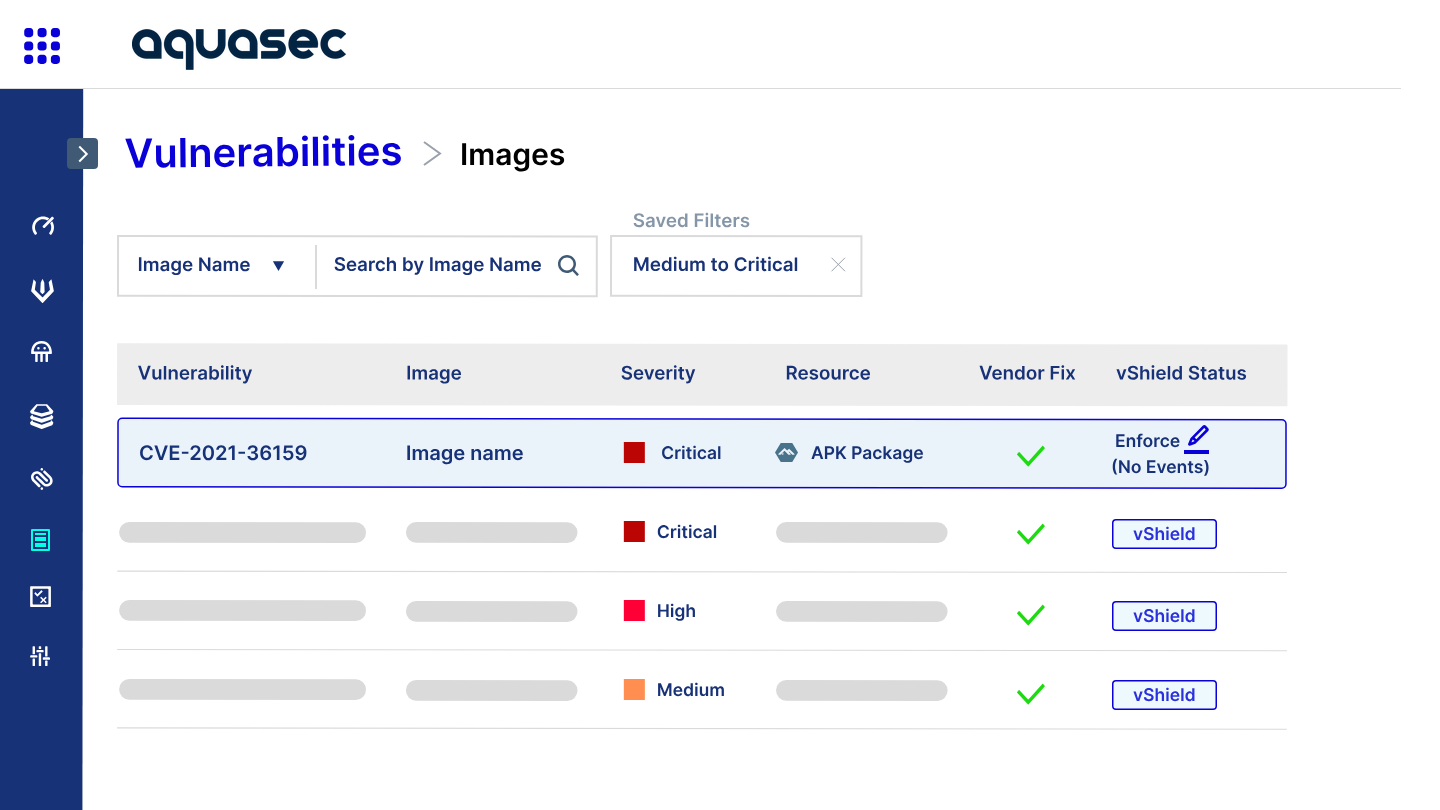This screenshot has width=1440, height=810.
Task: Click the Images breadcrumb label
Action: (512, 155)
